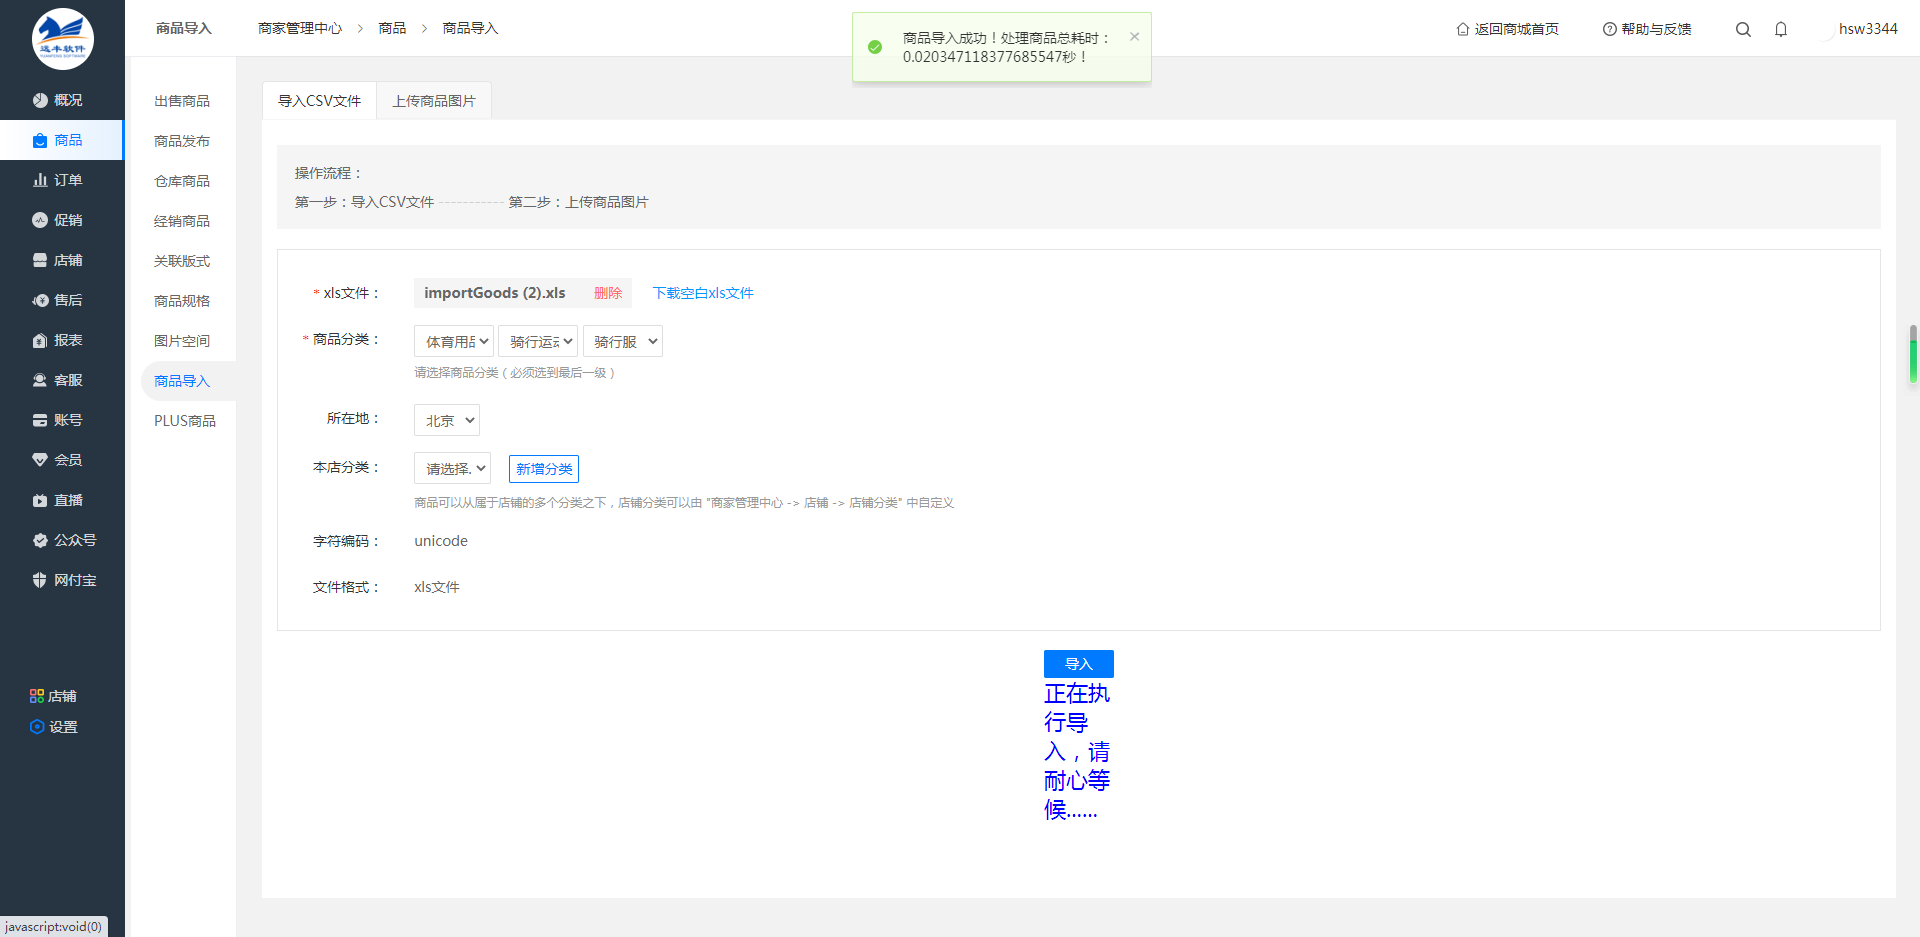Open the 网付宝 shield icon in sidebar
This screenshot has width=1920, height=937.
pos(40,580)
